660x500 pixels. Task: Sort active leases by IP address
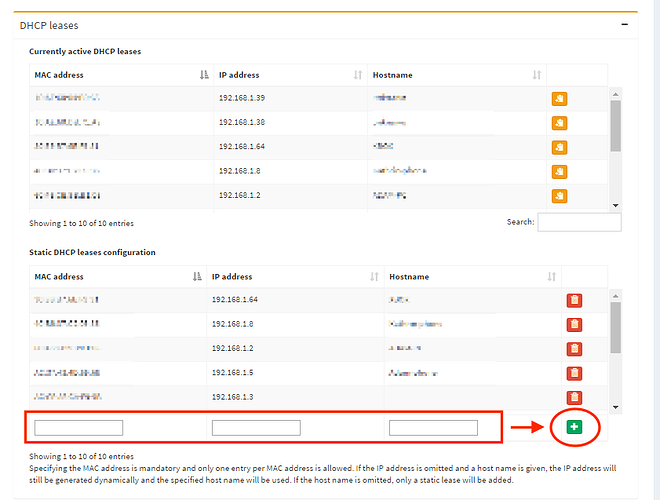pyautogui.click(x=287, y=75)
